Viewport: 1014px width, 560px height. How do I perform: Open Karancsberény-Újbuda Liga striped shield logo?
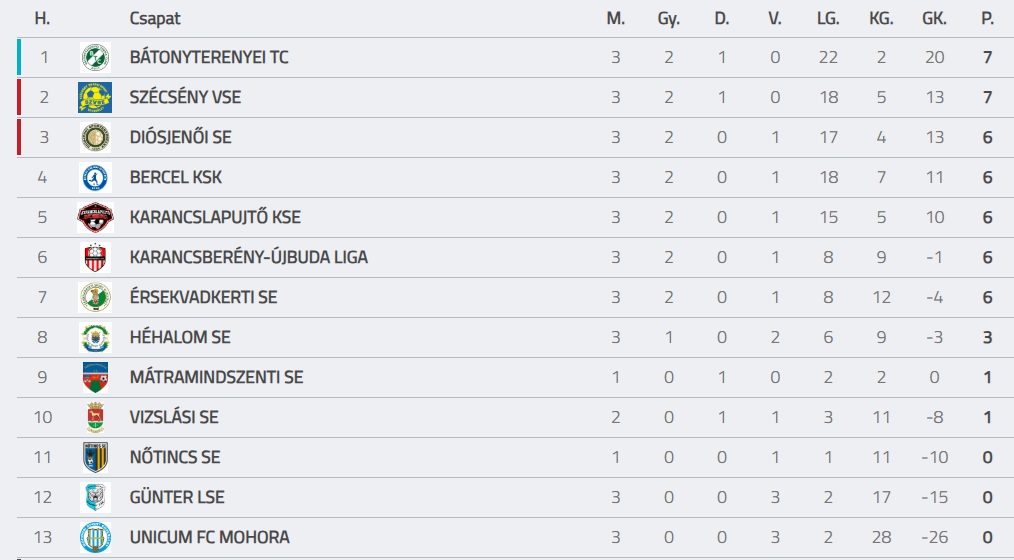(x=95, y=257)
